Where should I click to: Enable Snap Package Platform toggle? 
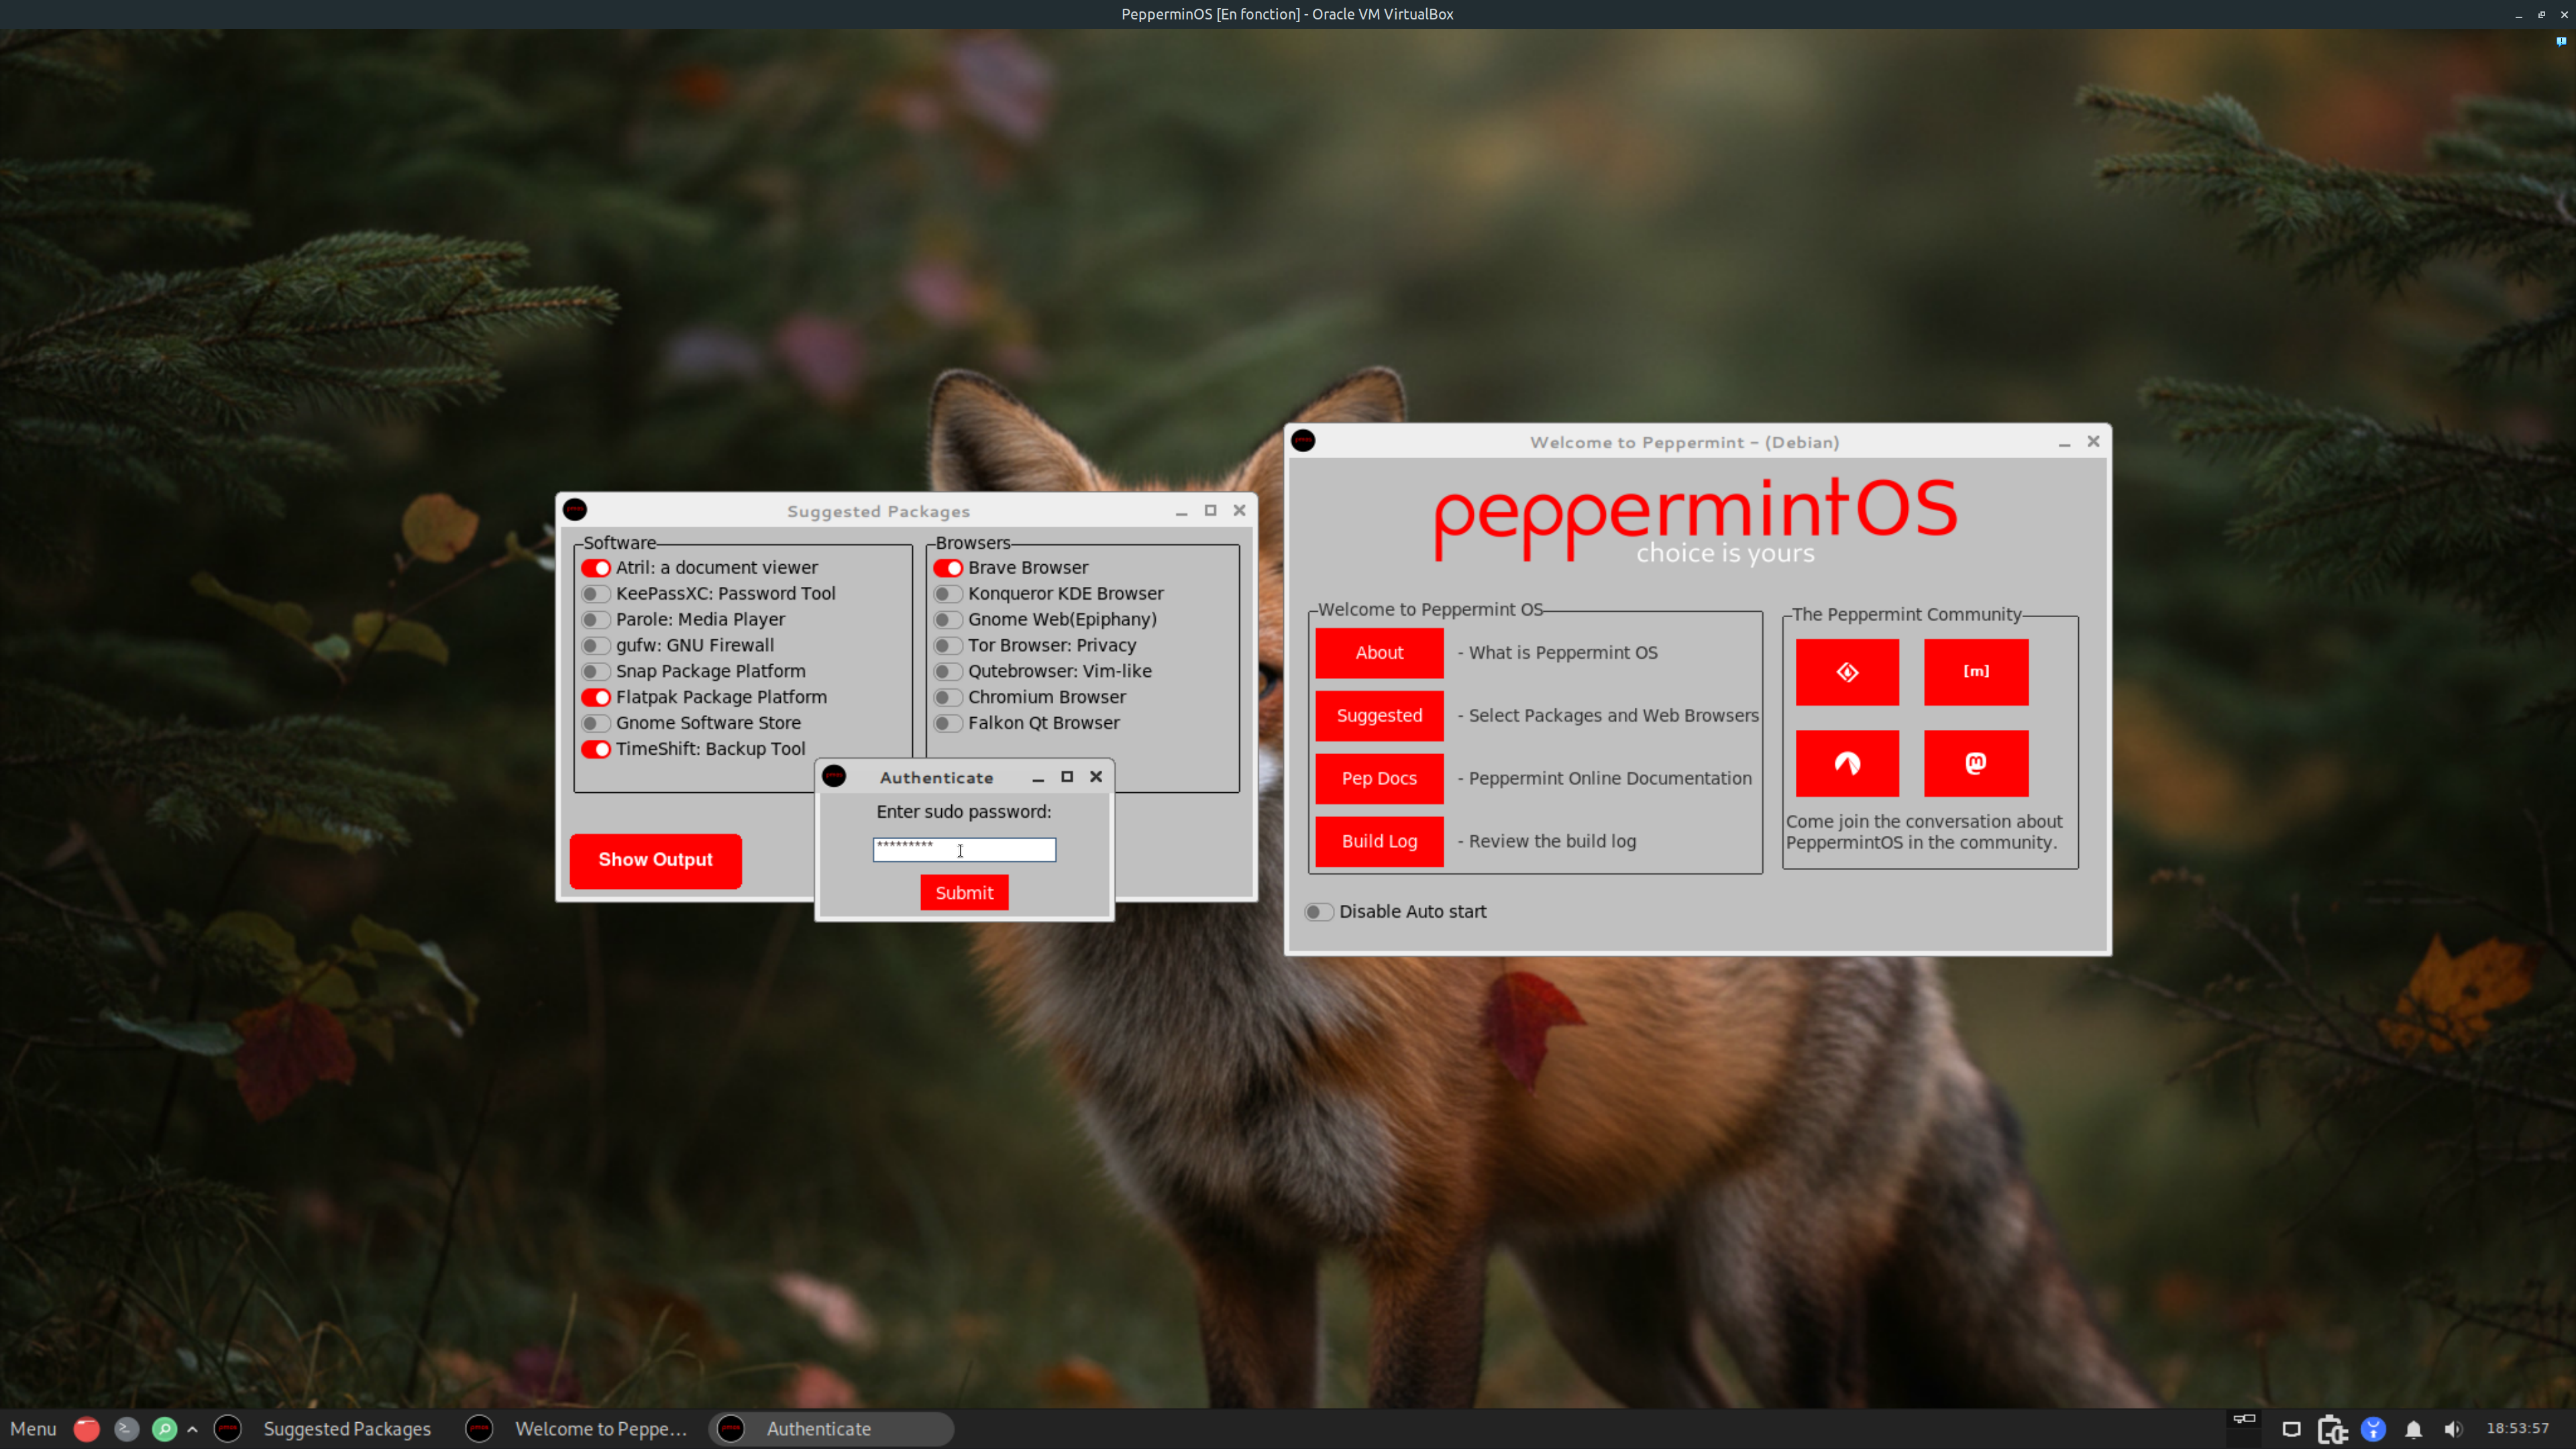pyautogui.click(x=596, y=672)
